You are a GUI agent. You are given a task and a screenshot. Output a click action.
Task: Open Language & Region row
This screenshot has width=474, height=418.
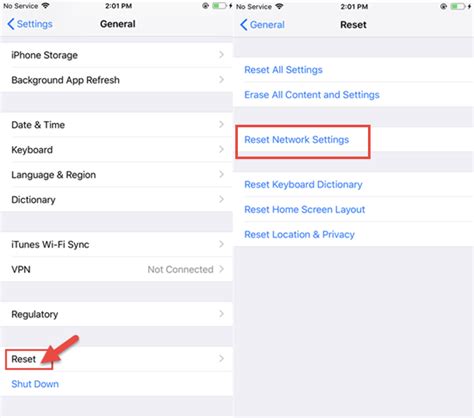point(116,175)
